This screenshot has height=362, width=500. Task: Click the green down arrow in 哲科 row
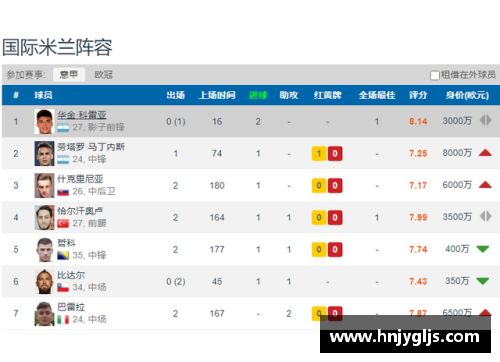483,249
